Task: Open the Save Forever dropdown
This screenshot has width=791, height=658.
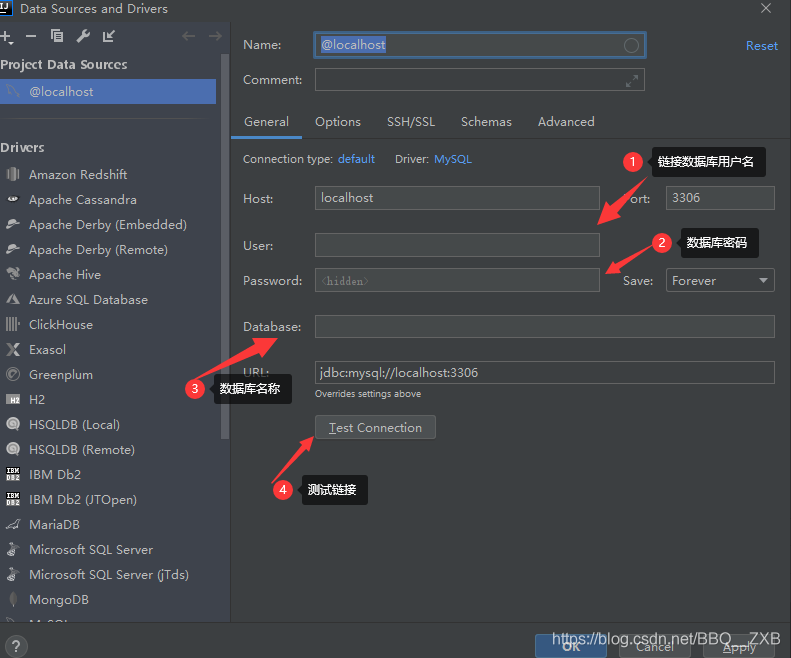Action: tap(720, 280)
